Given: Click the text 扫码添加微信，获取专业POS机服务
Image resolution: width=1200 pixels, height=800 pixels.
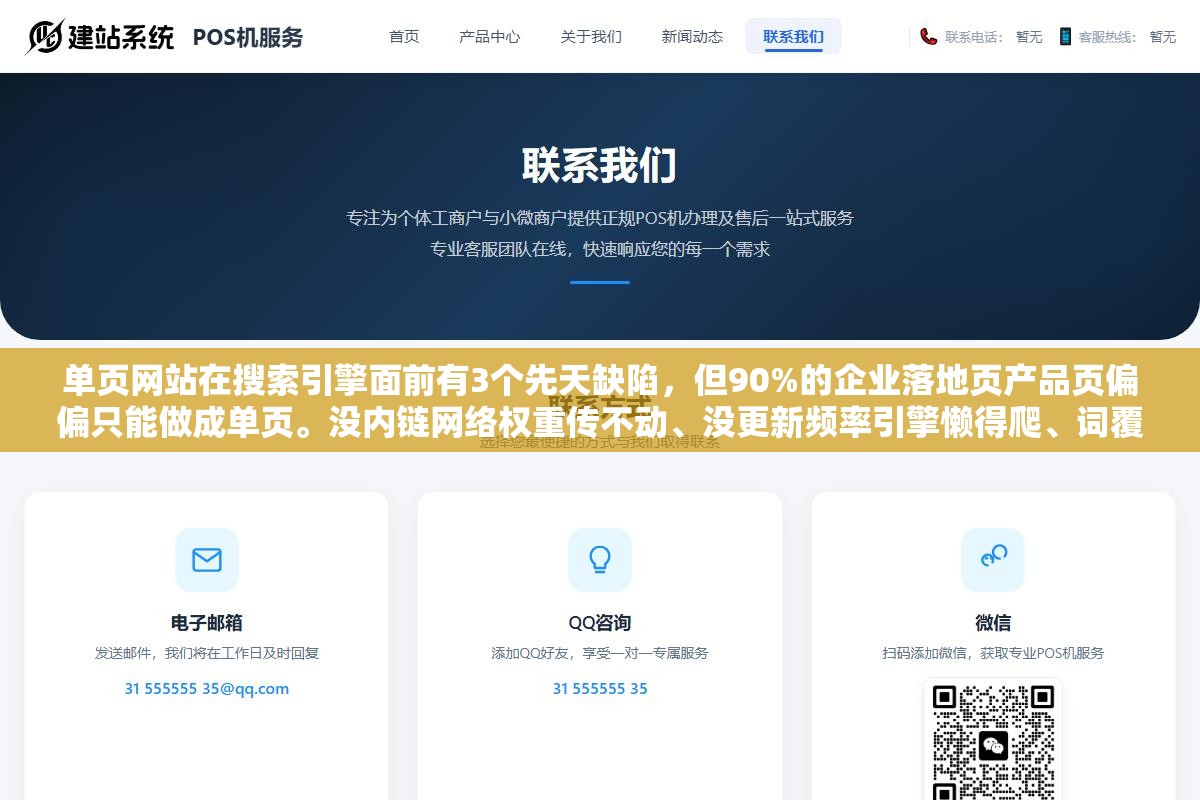Looking at the screenshot, I should coord(993,653).
